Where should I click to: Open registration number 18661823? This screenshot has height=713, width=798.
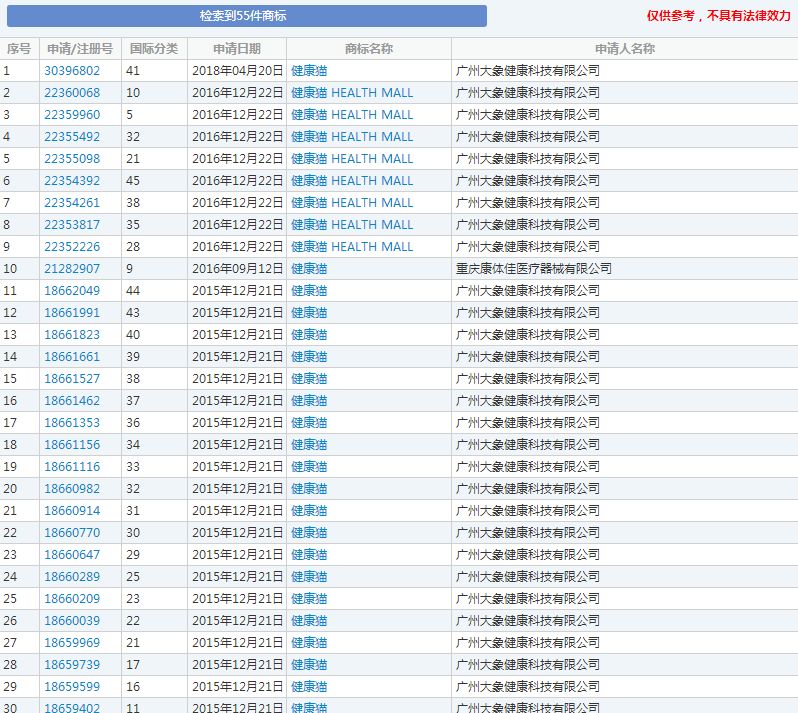click(72, 335)
